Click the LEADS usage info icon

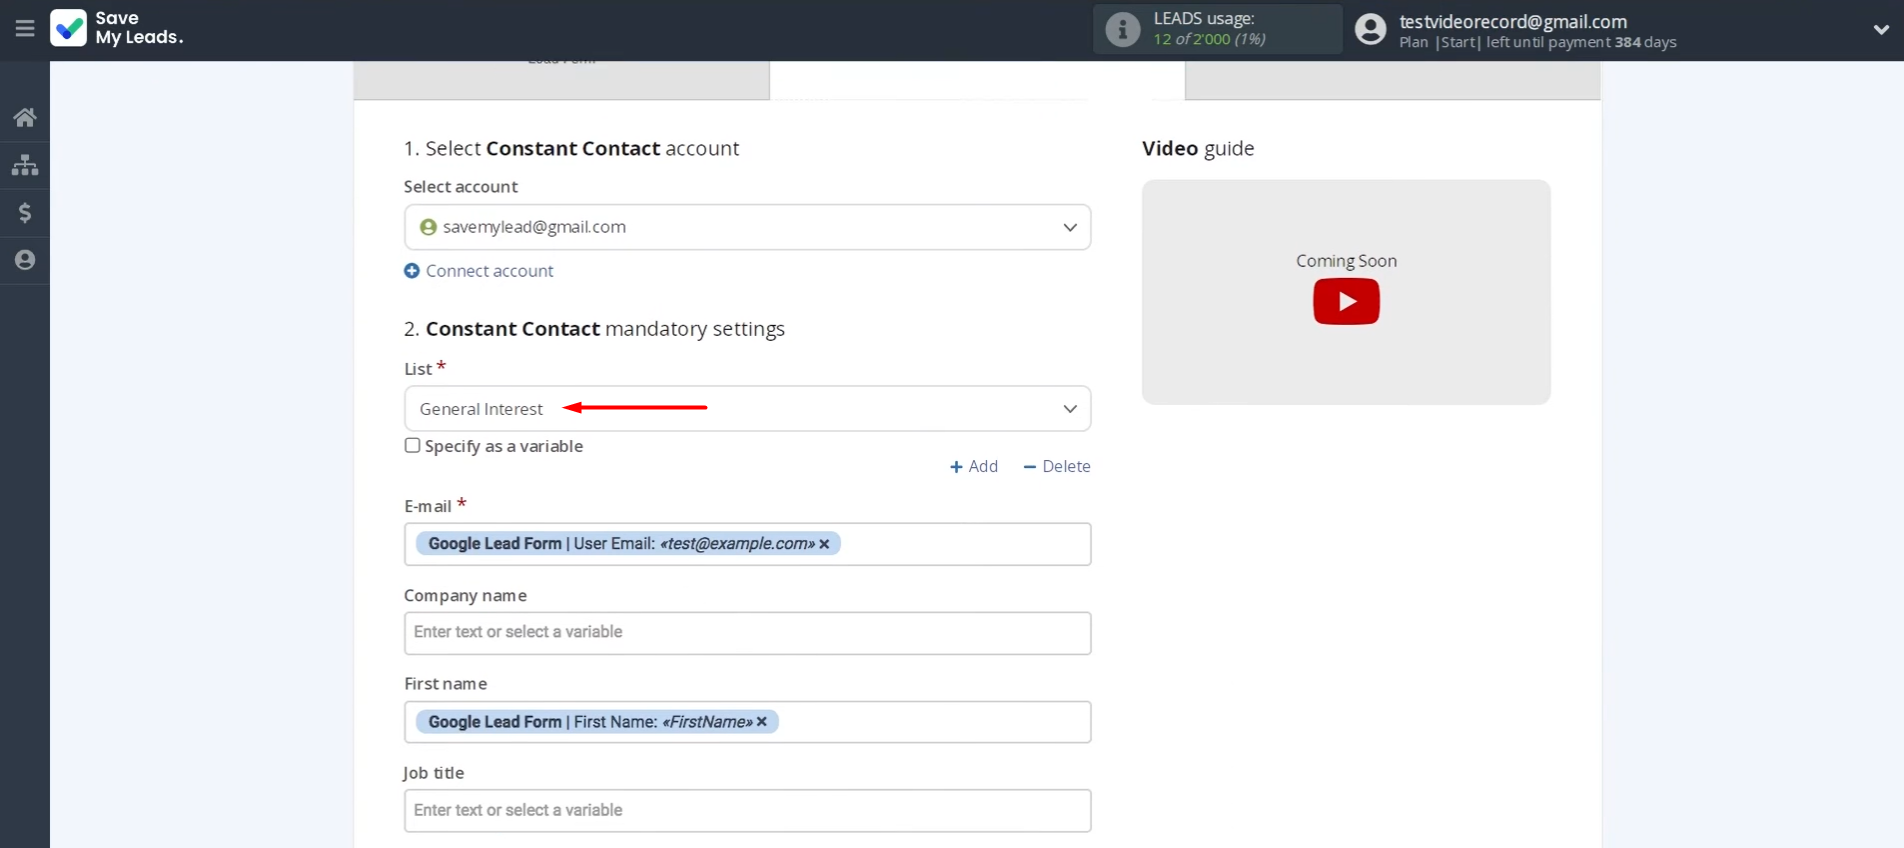tap(1122, 29)
